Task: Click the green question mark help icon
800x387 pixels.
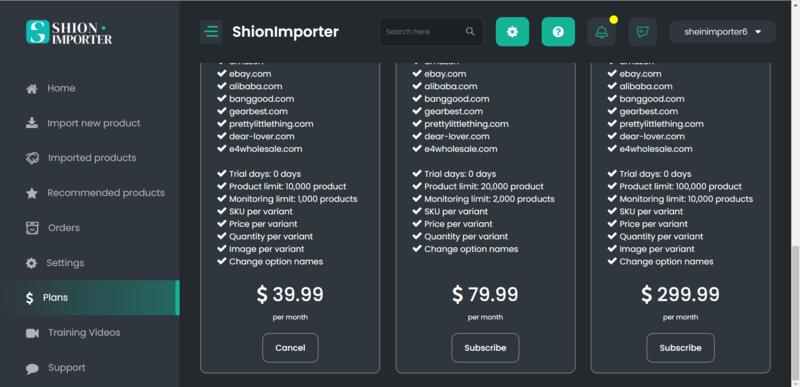Action: click(558, 32)
